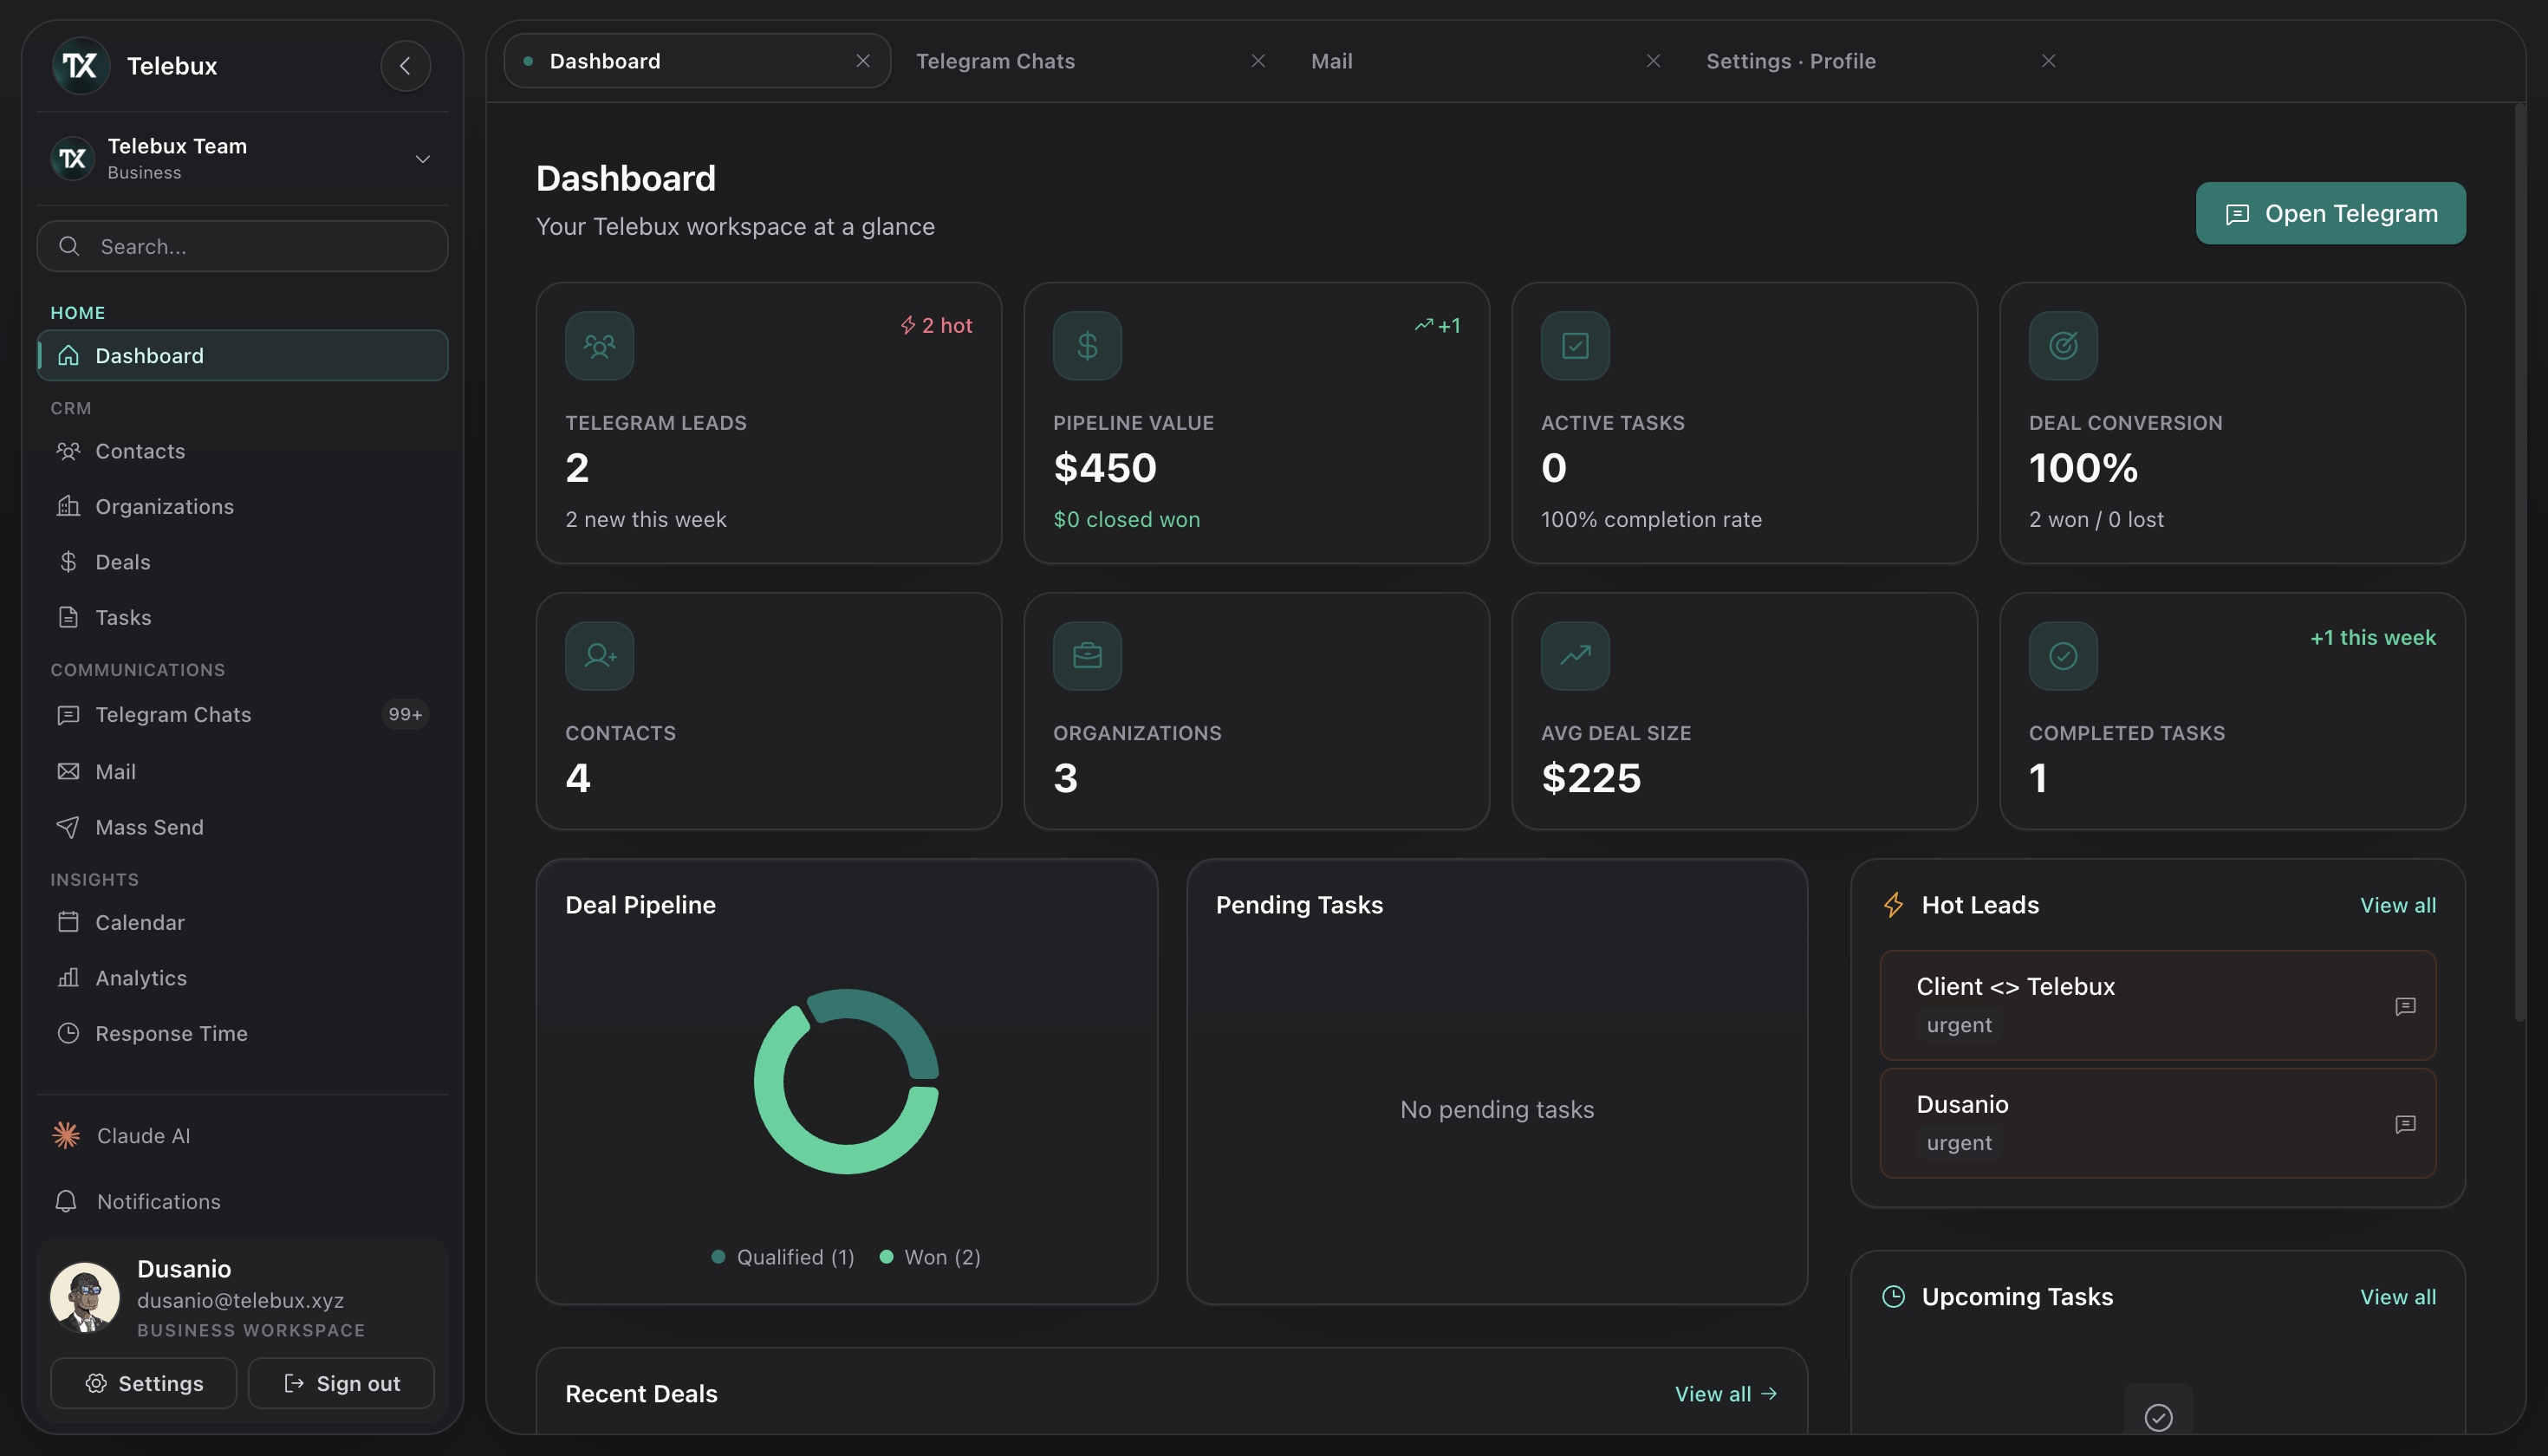This screenshot has height=1456, width=2548.
Task: Open Mail in the sidebar
Action: click(242, 772)
